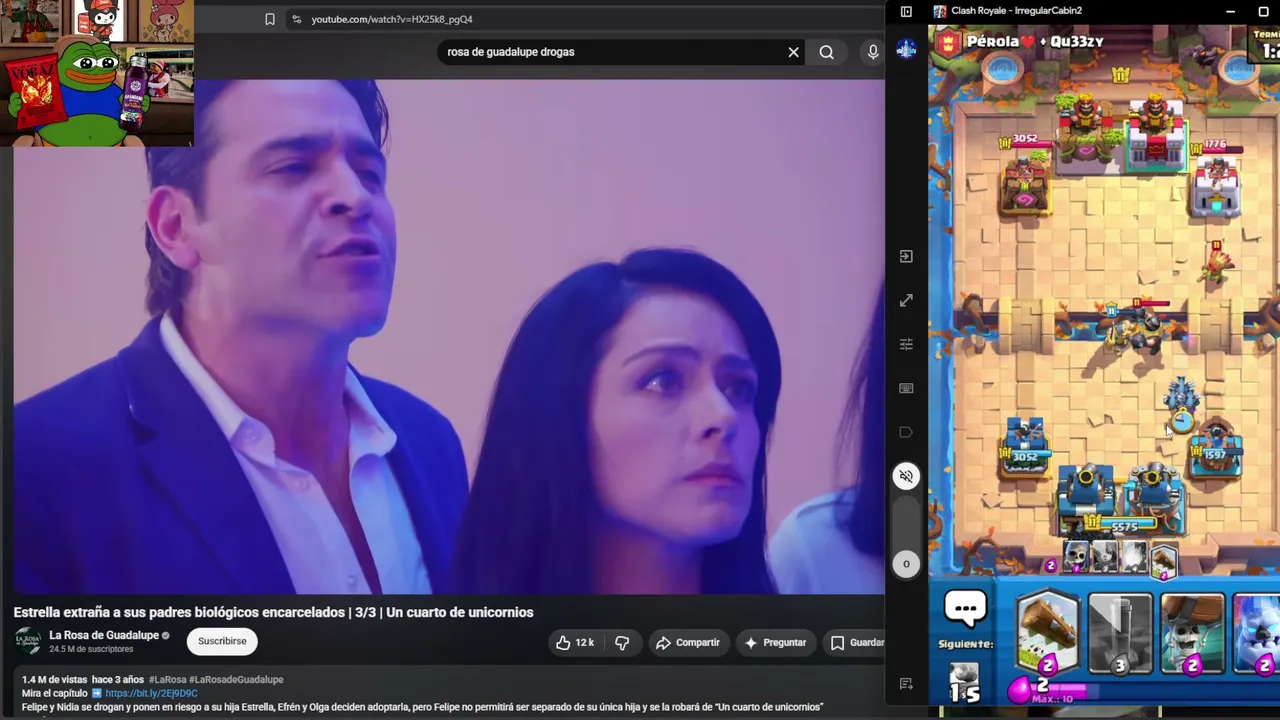This screenshot has width=1280, height=720.
Task: Minimize the Clash Royale emulator window
Action: [x=1231, y=12]
